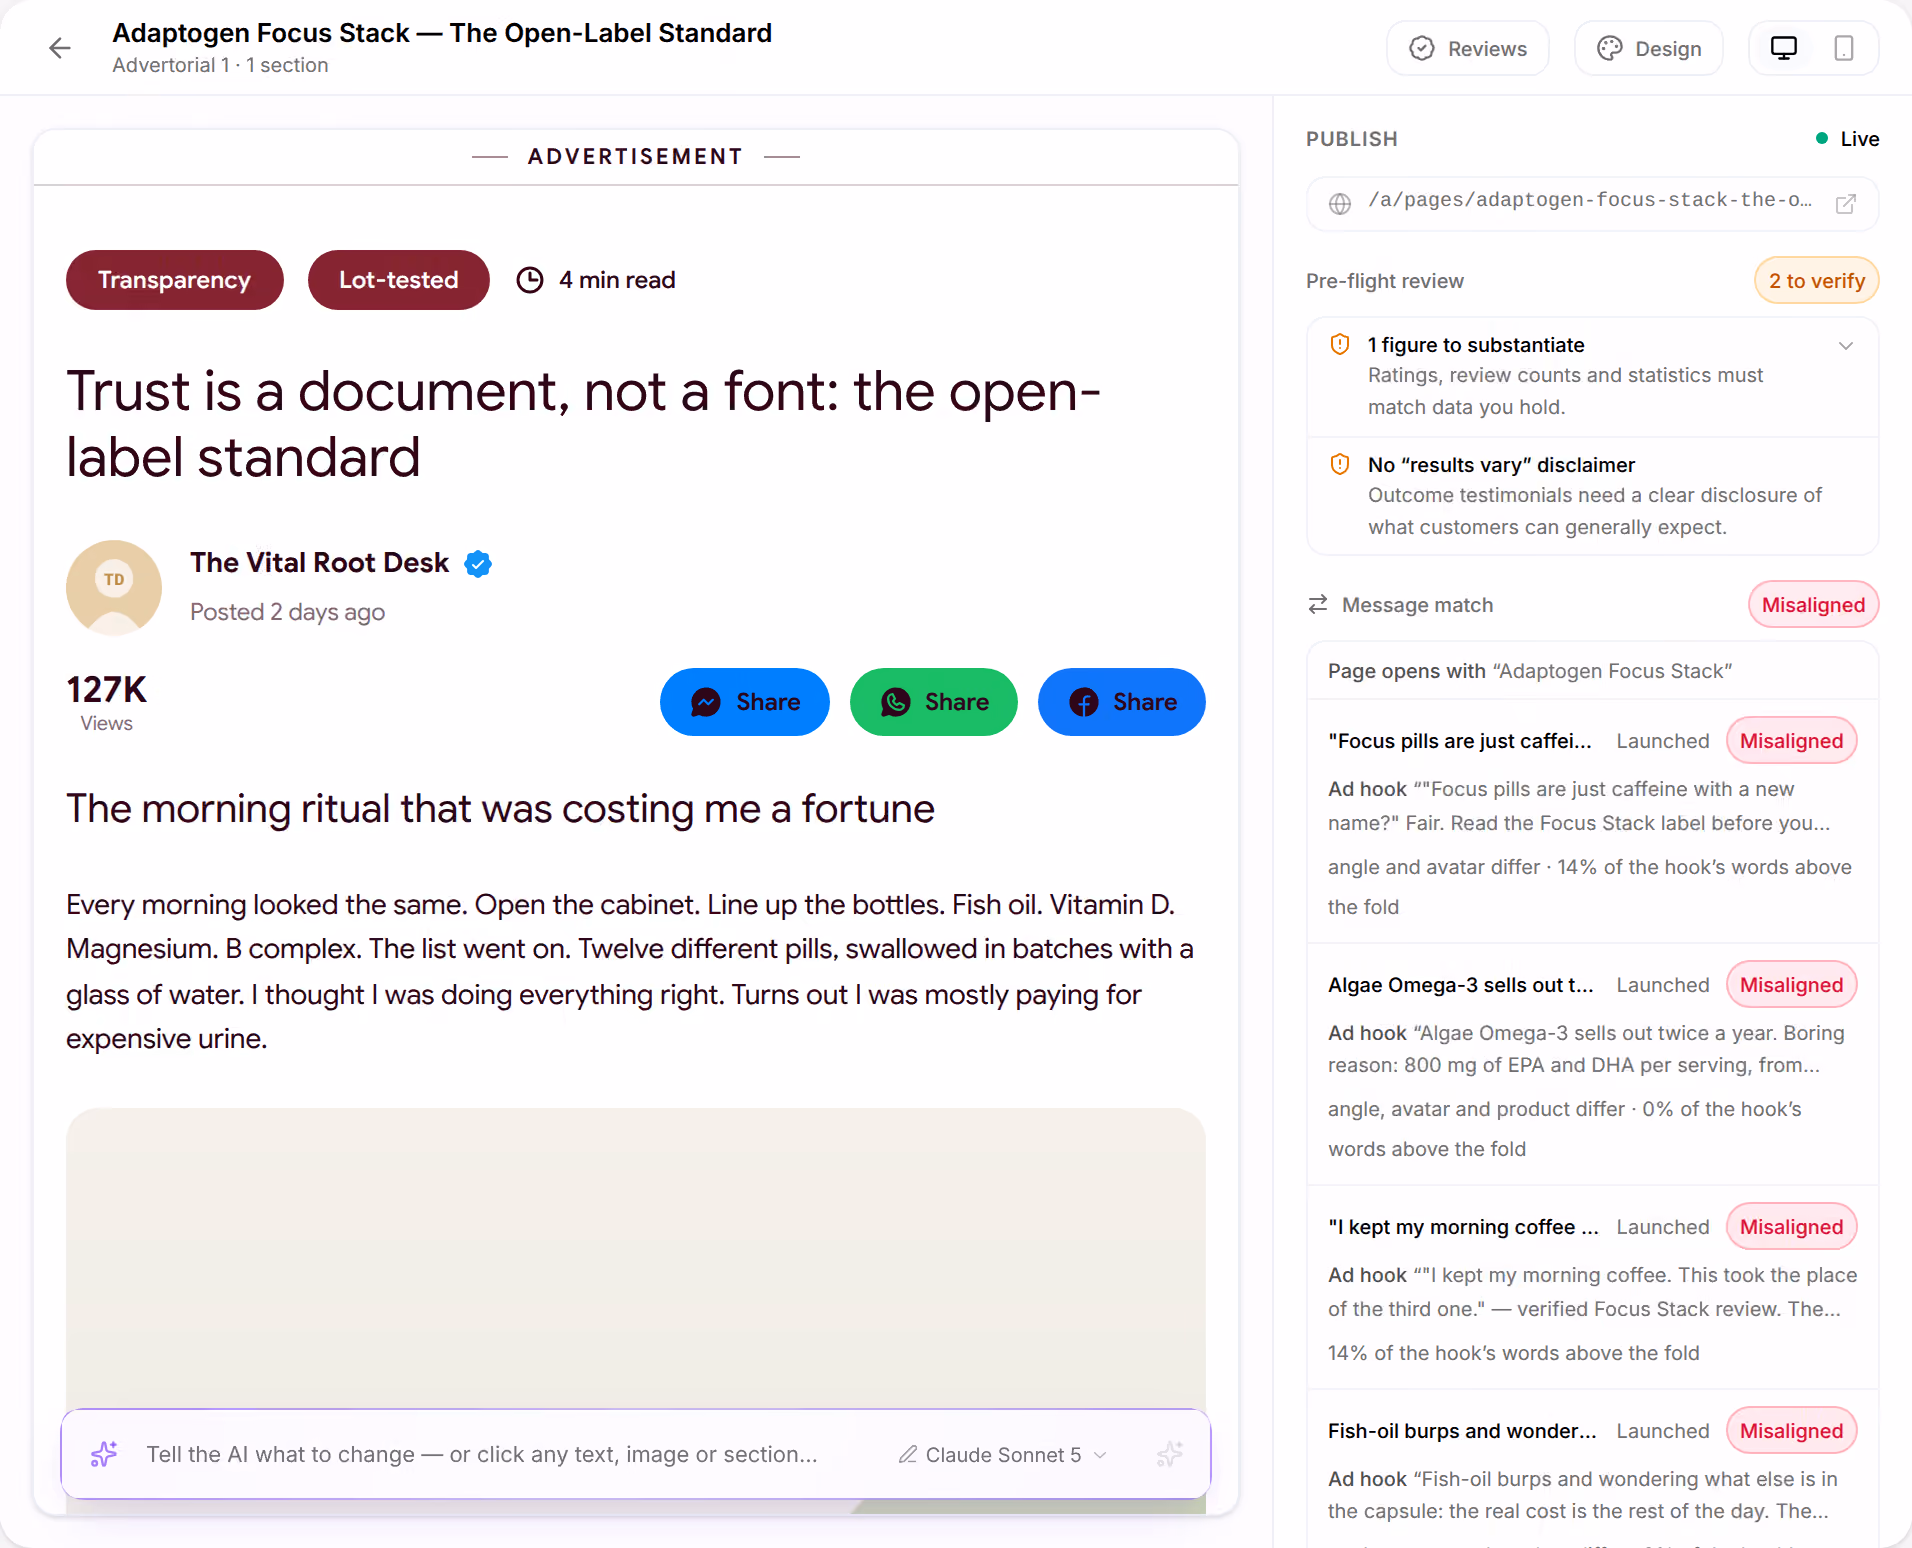Click the 2 to verify badge

pyautogui.click(x=1816, y=281)
